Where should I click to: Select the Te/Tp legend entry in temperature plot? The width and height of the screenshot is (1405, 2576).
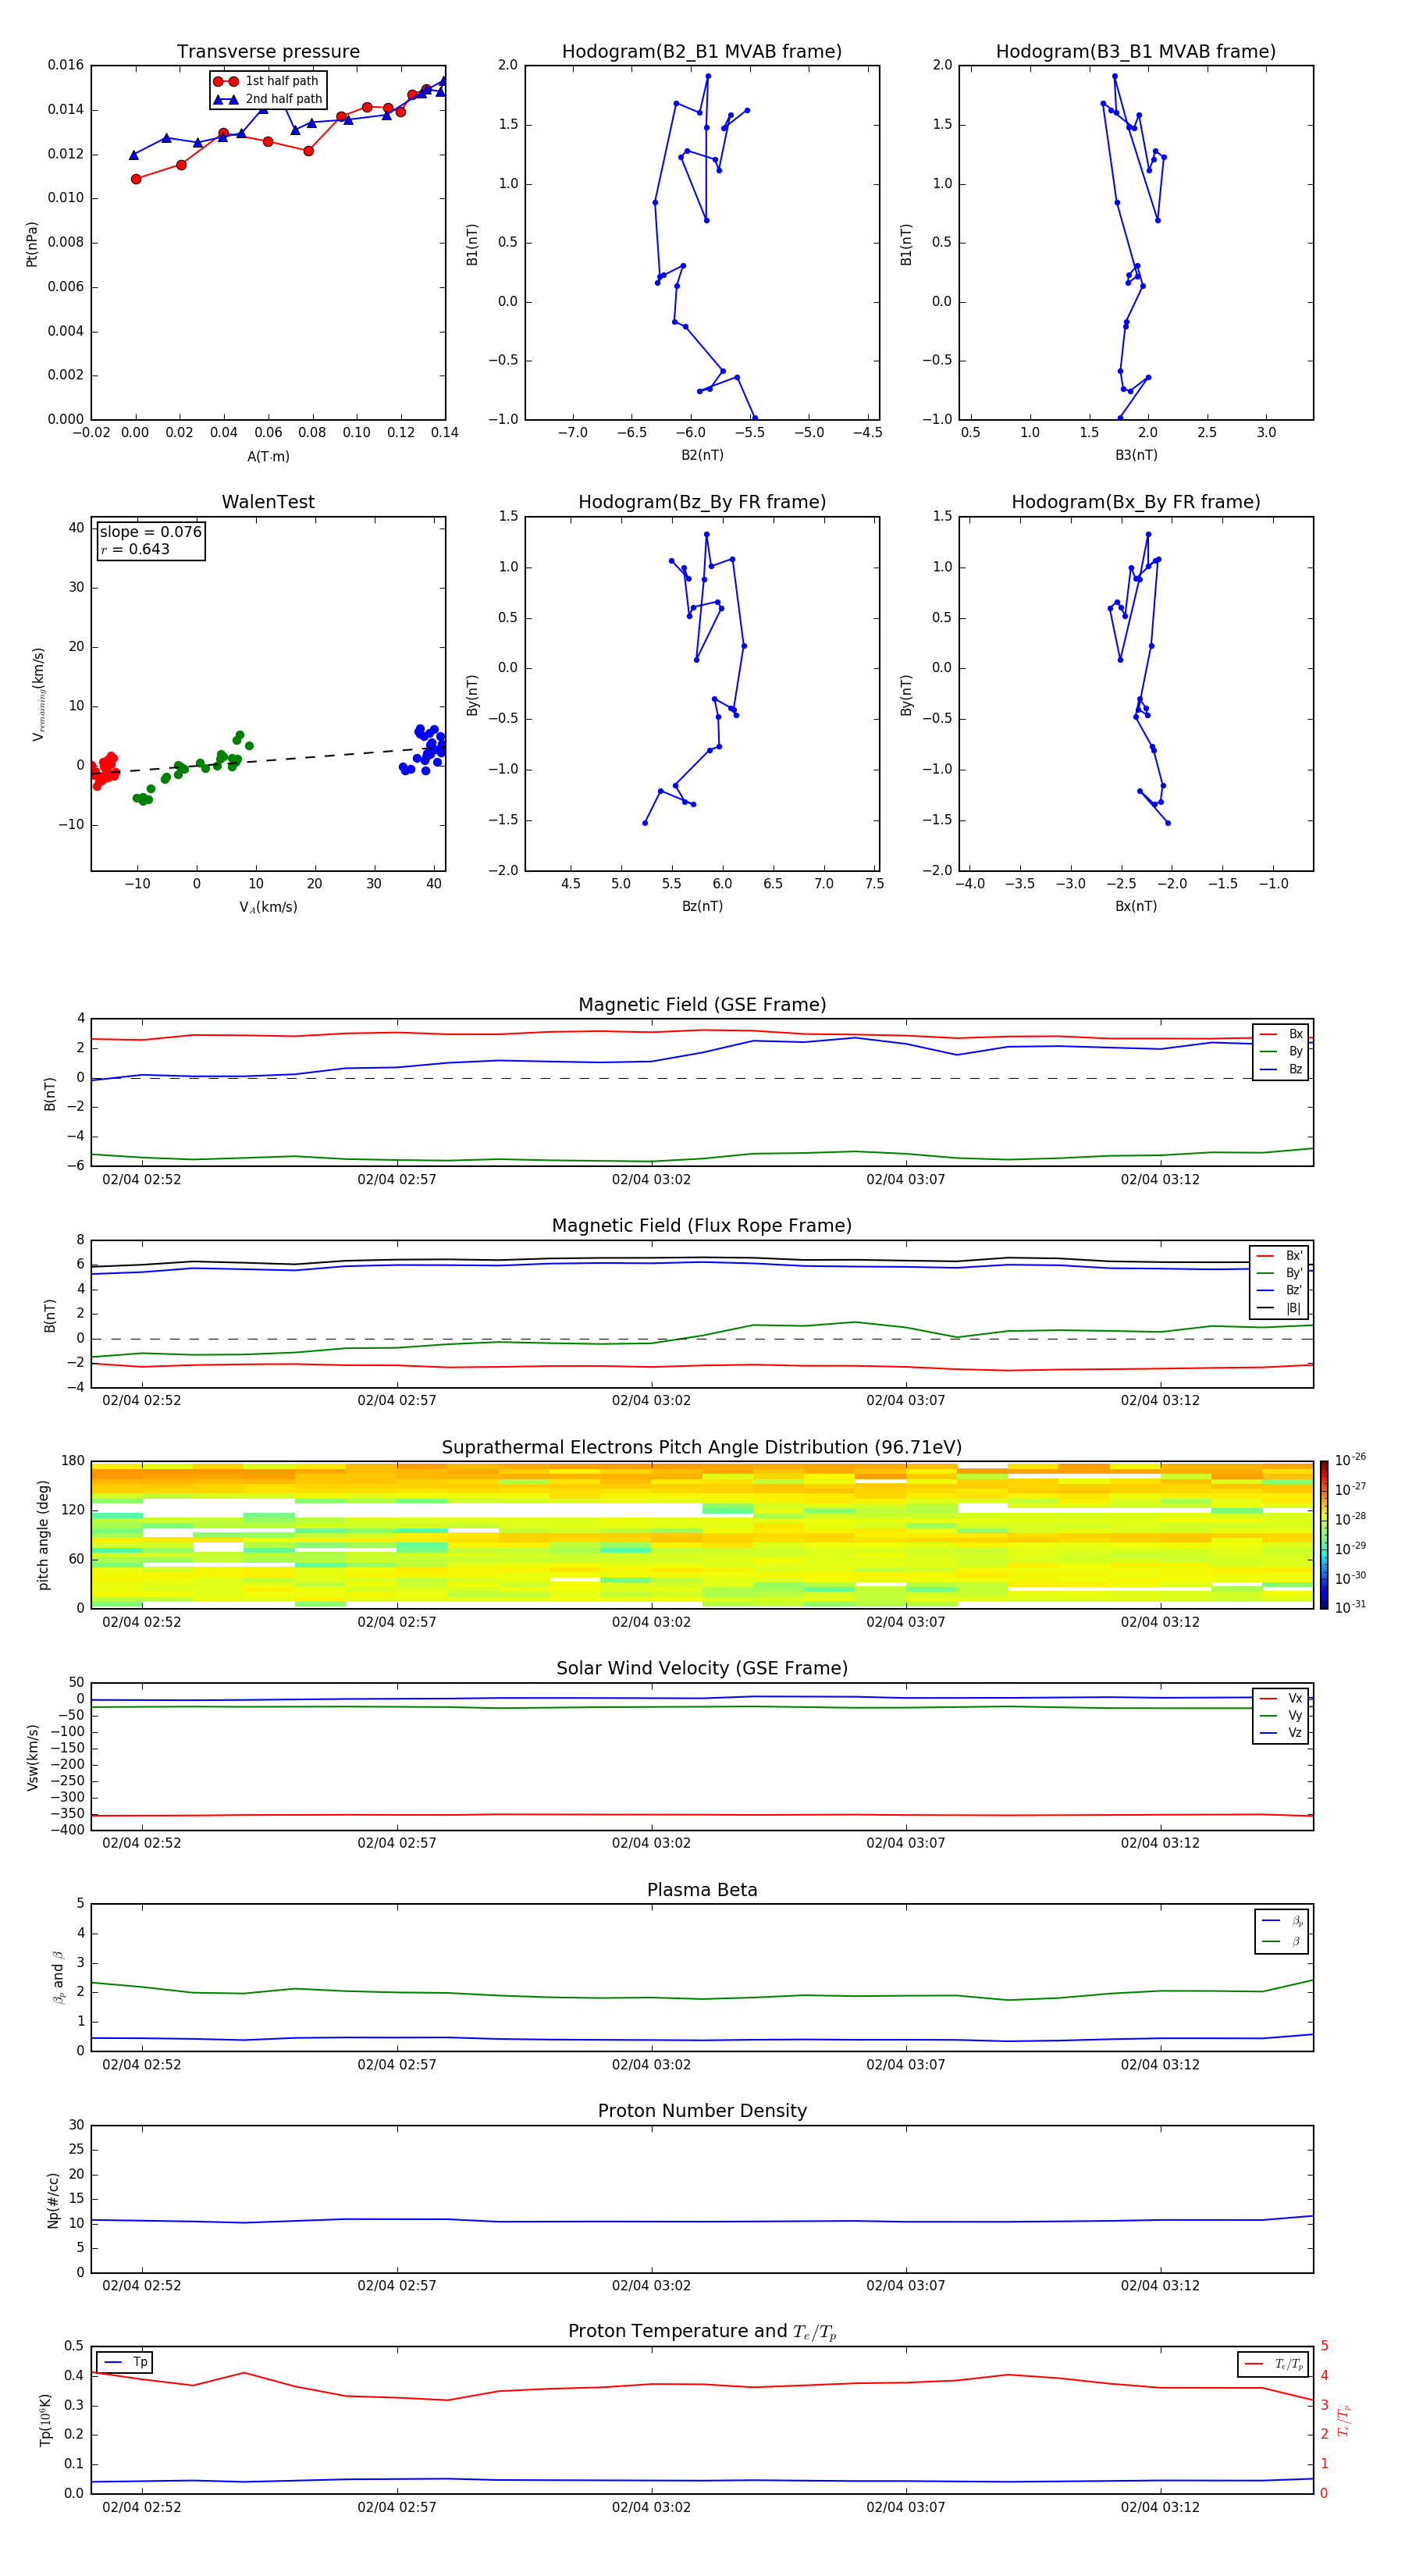coord(1273,2364)
